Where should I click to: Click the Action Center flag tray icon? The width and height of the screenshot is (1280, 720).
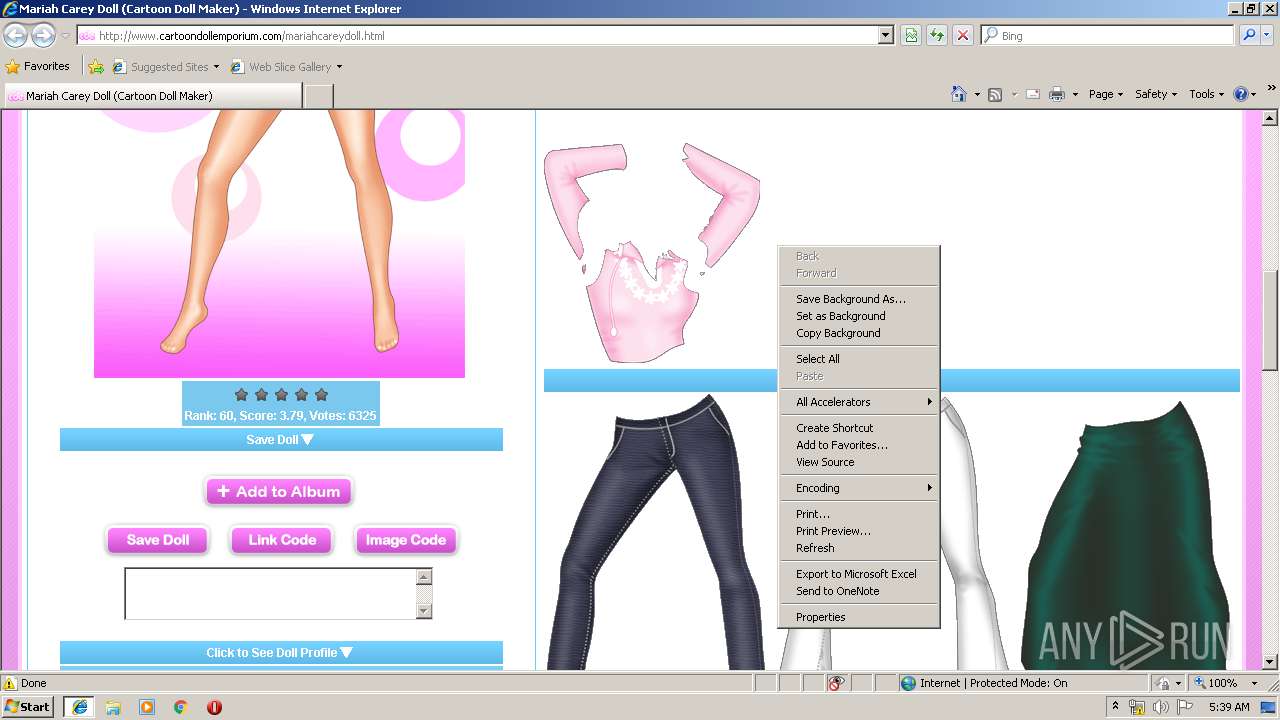click(x=1185, y=707)
